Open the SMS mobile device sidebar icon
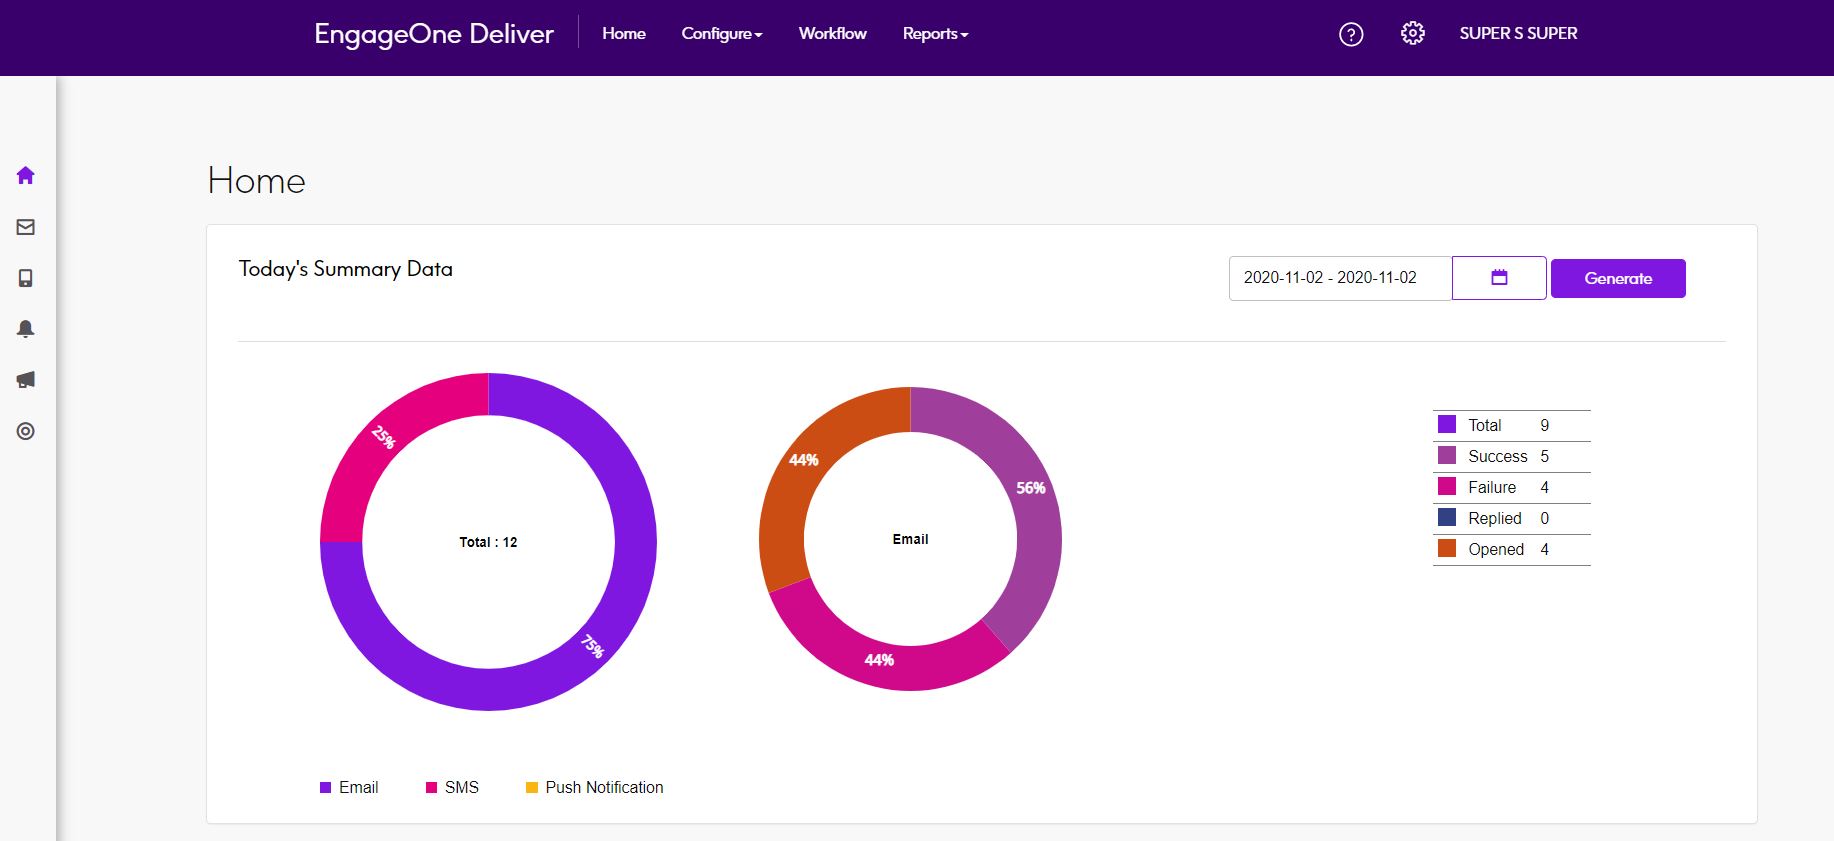 26,278
